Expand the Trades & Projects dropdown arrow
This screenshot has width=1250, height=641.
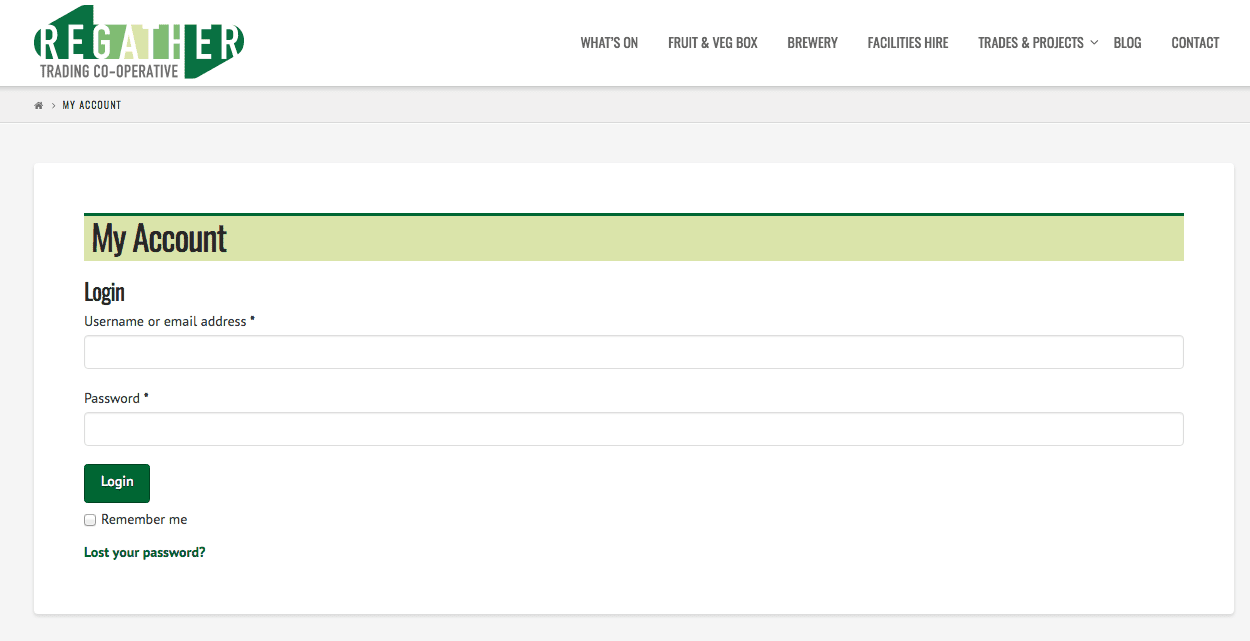pos(1094,43)
